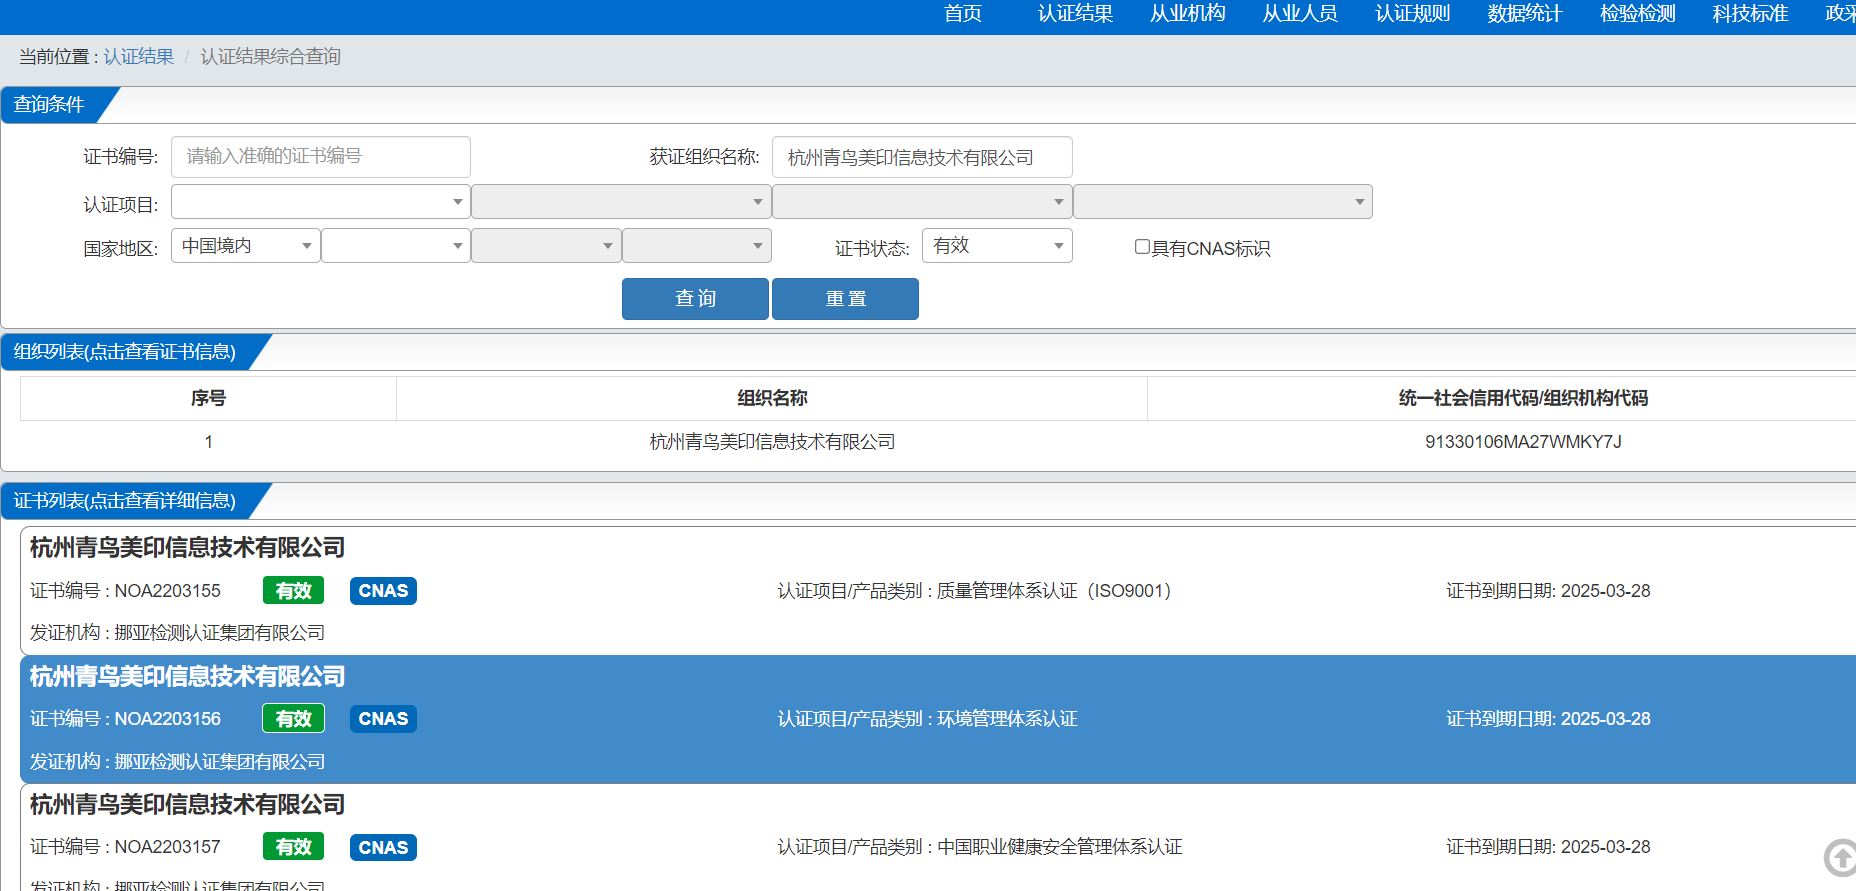The image size is (1856, 891).
Task: Open the first 认证项目 dropdown
Action: click(x=321, y=202)
